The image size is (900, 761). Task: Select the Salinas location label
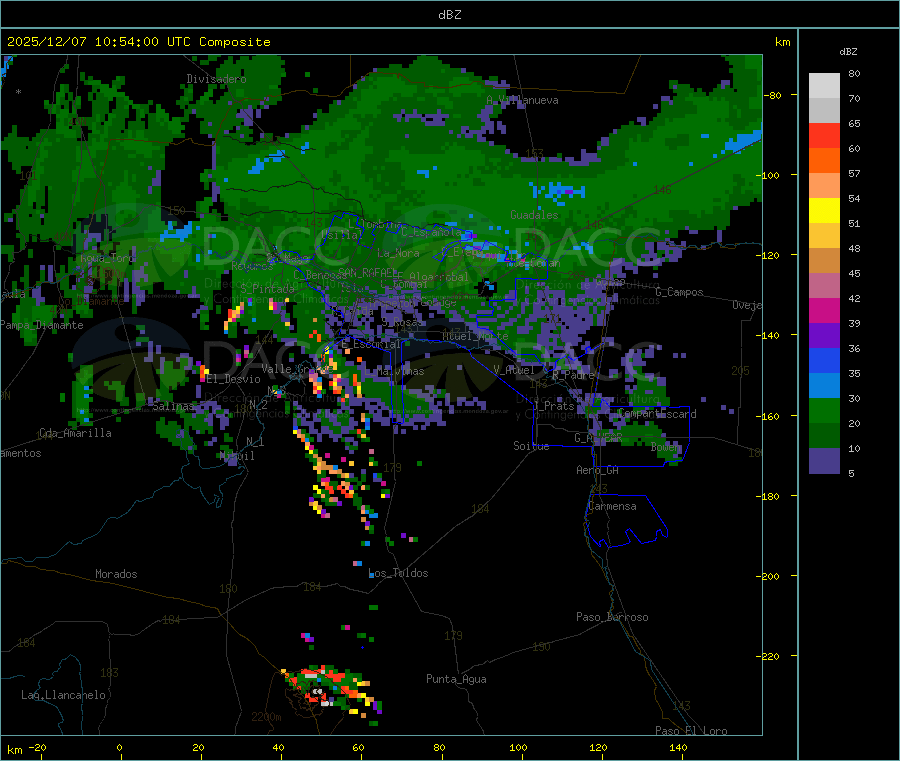pos(173,406)
